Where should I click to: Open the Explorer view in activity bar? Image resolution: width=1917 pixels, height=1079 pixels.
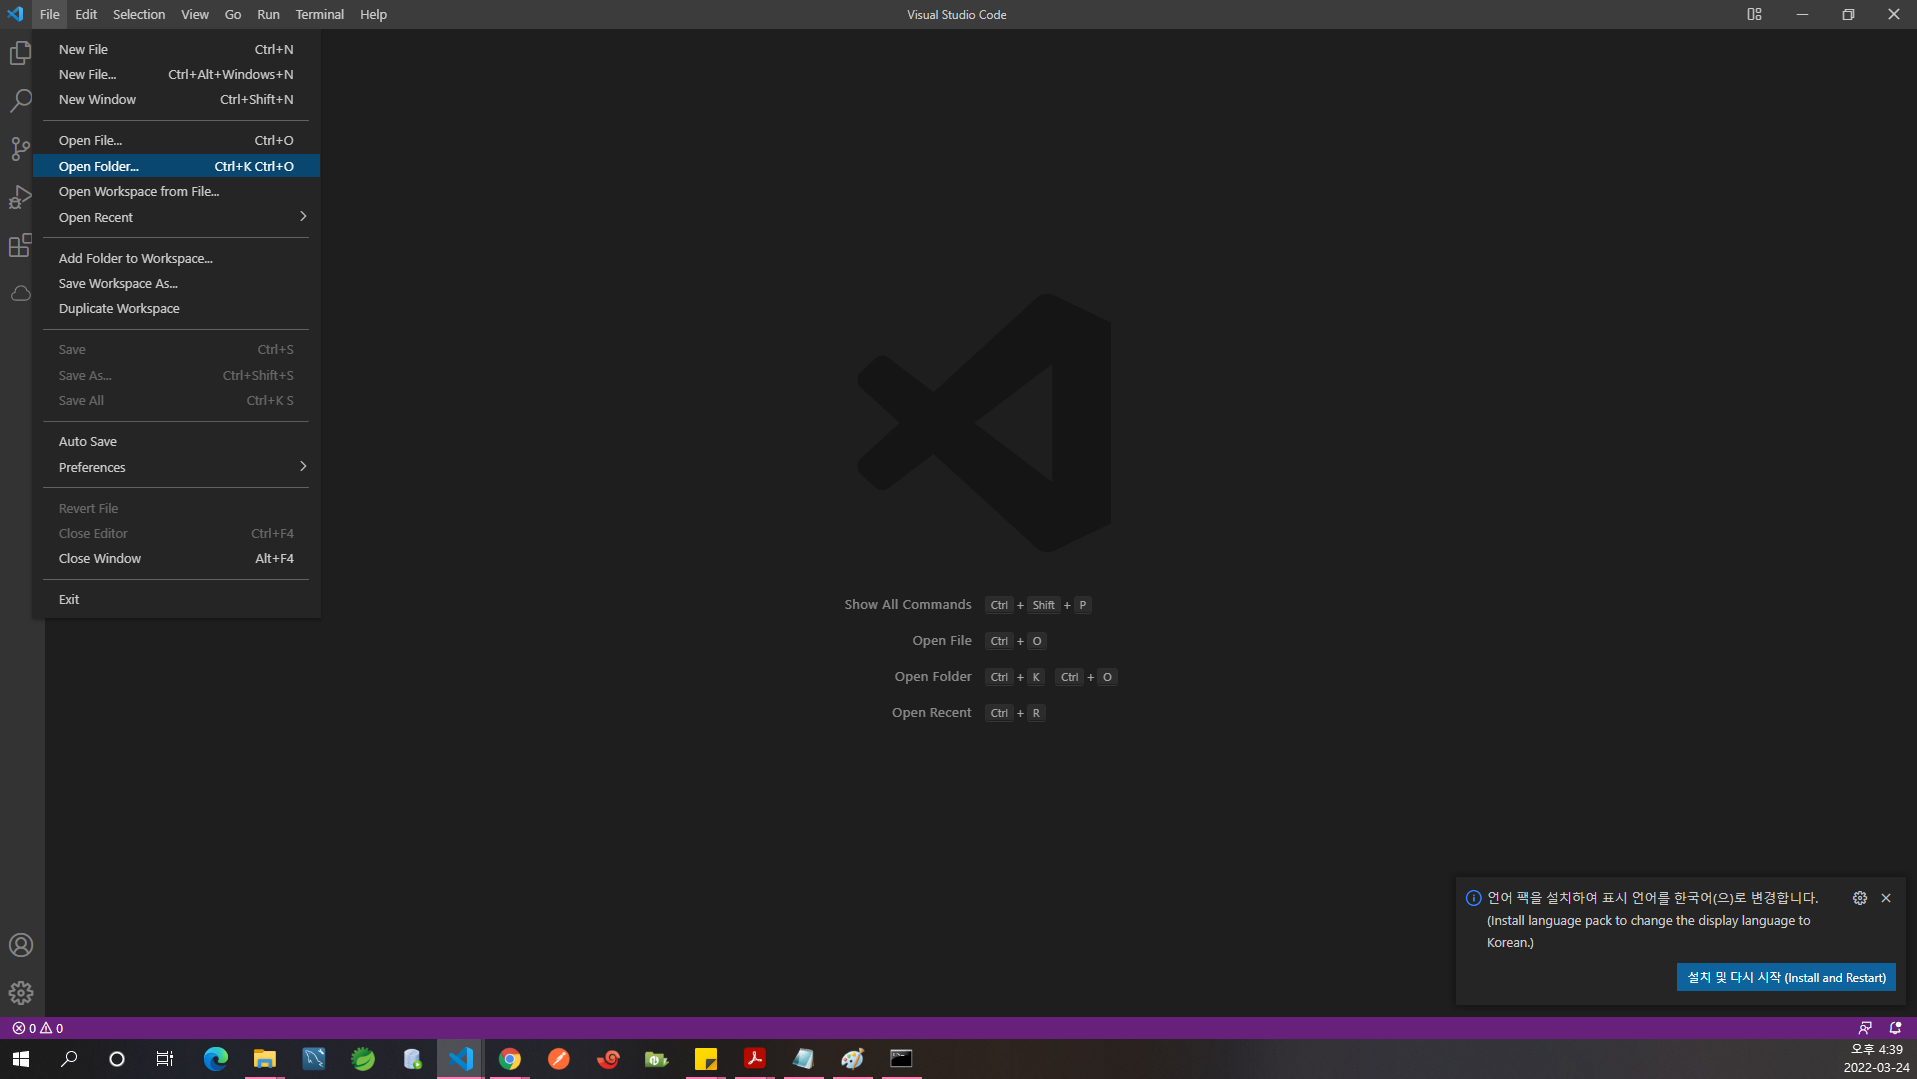[x=21, y=53]
